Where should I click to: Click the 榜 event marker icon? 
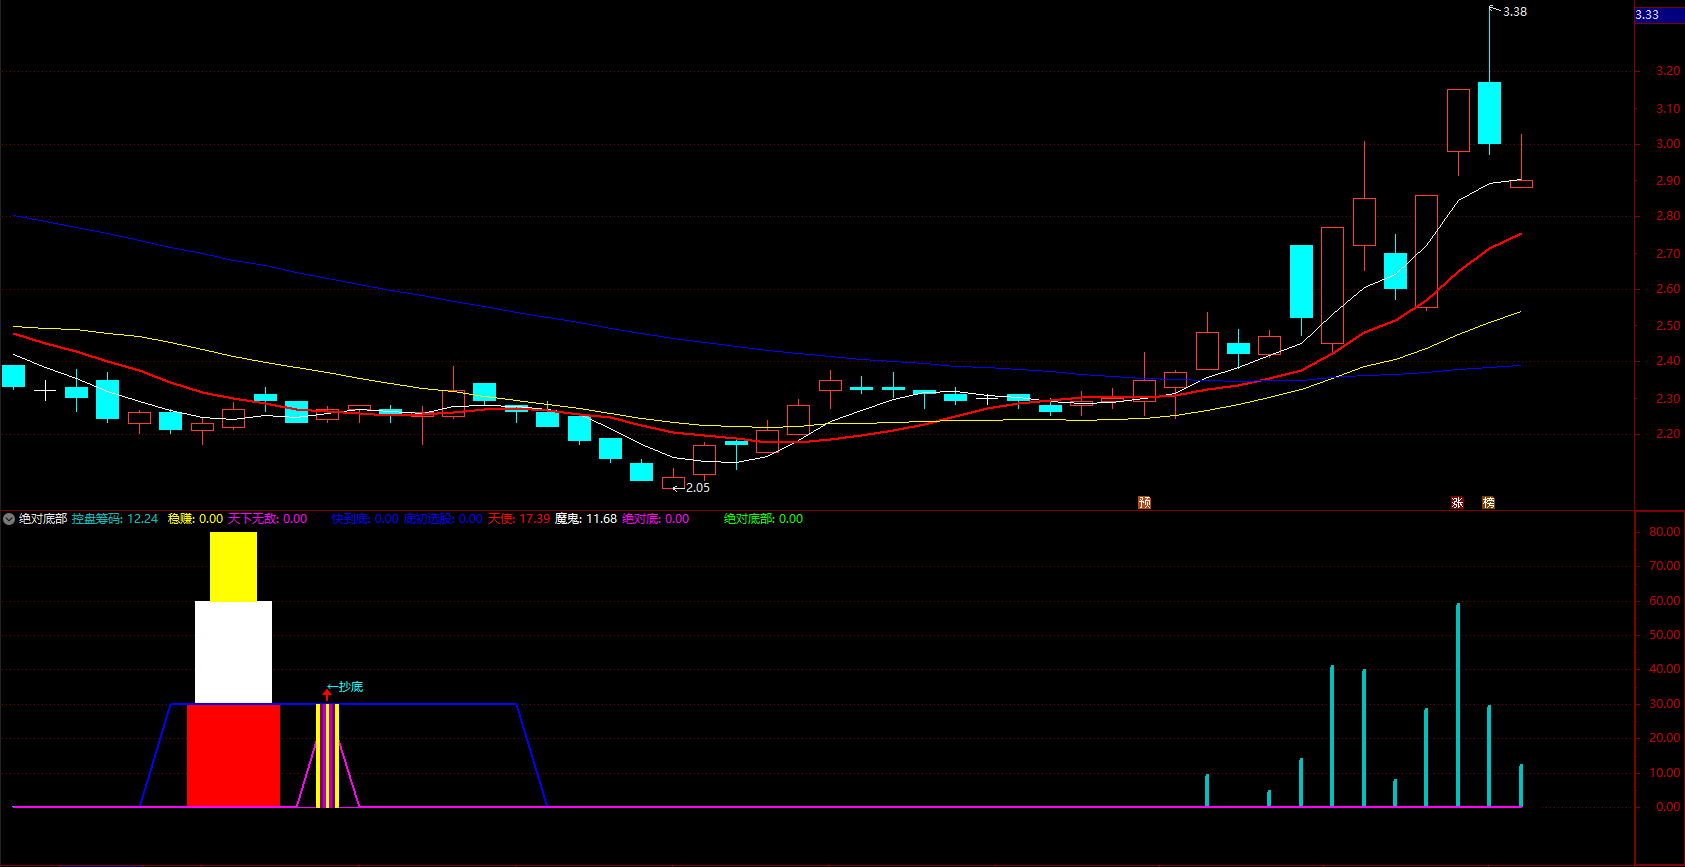click(1489, 502)
